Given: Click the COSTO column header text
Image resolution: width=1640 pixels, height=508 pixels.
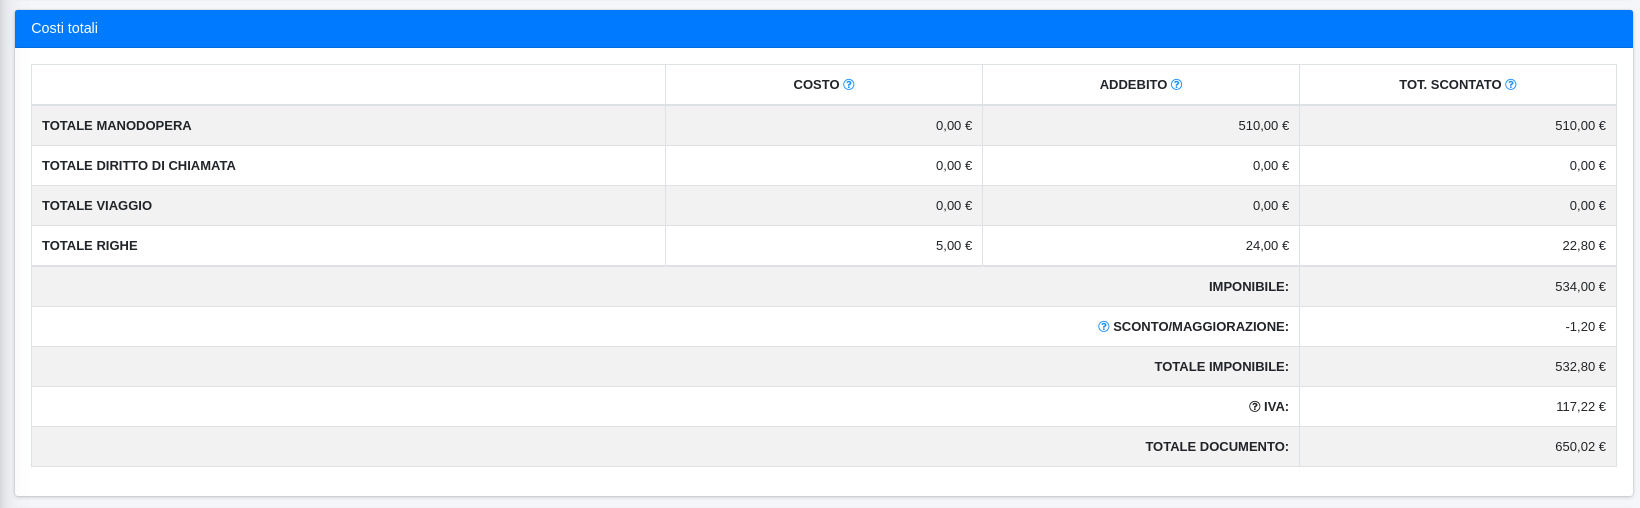Looking at the screenshot, I should (x=816, y=85).
